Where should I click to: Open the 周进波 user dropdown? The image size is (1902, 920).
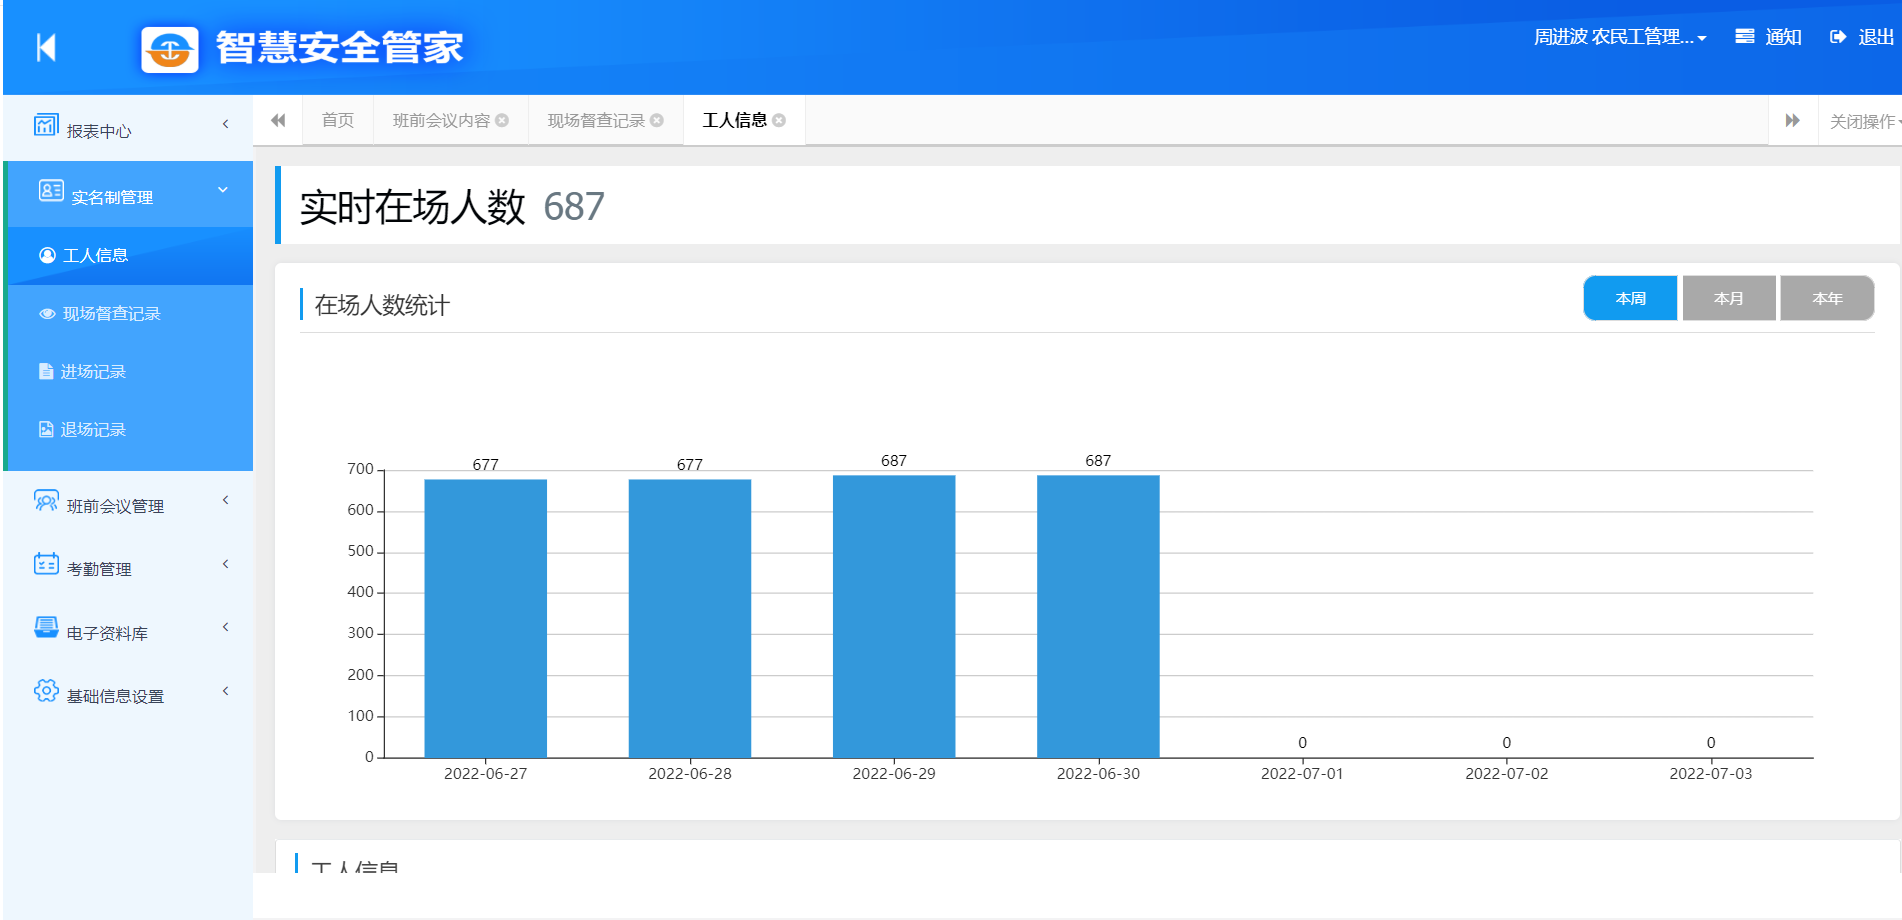1620,37
